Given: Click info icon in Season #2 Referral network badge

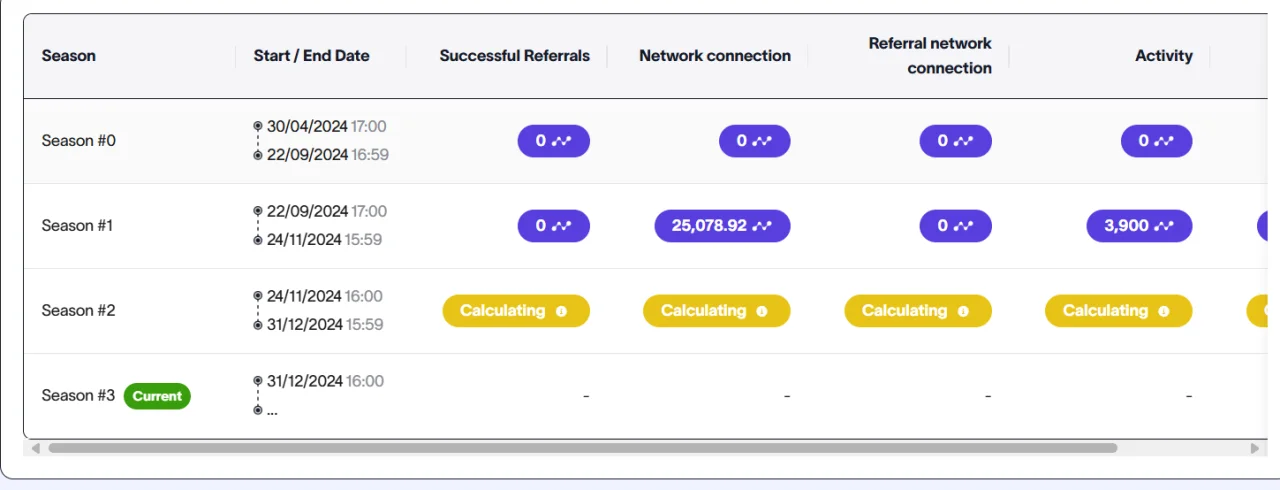Looking at the screenshot, I should click(x=963, y=311).
